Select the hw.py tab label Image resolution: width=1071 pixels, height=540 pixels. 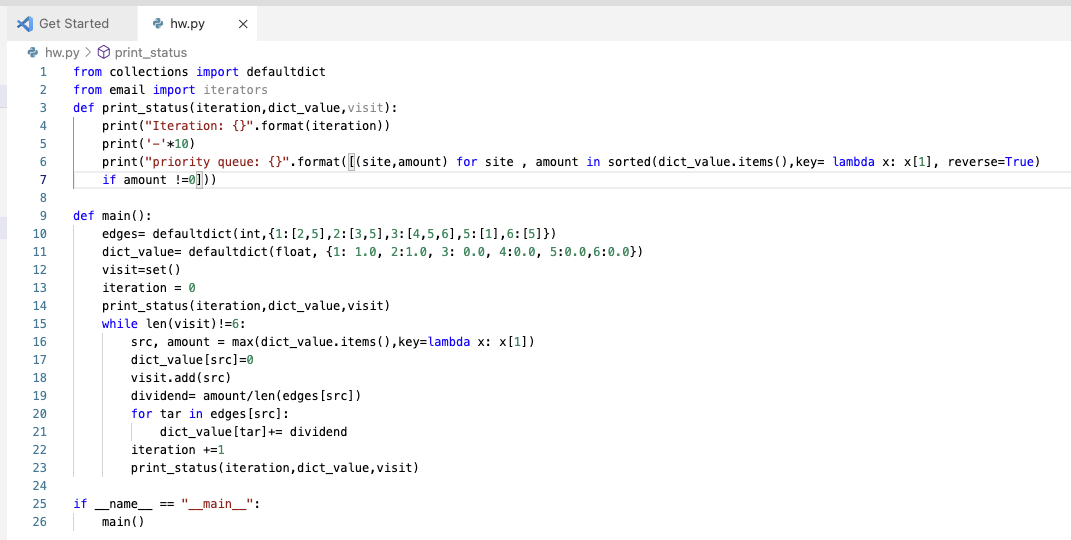pyautogui.click(x=187, y=23)
